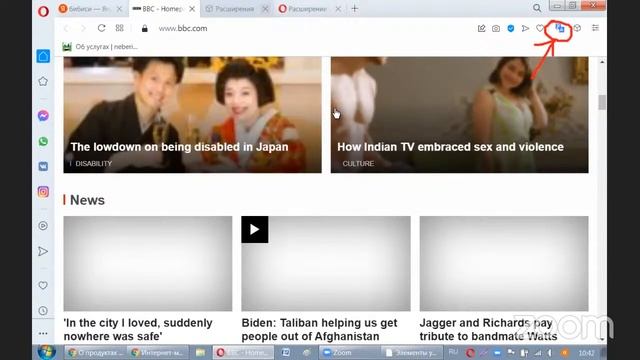Close the Бибиси tab
Image resolution: width=640 pixels, height=360 pixels.
pyautogui.click(x=119, y=9)
